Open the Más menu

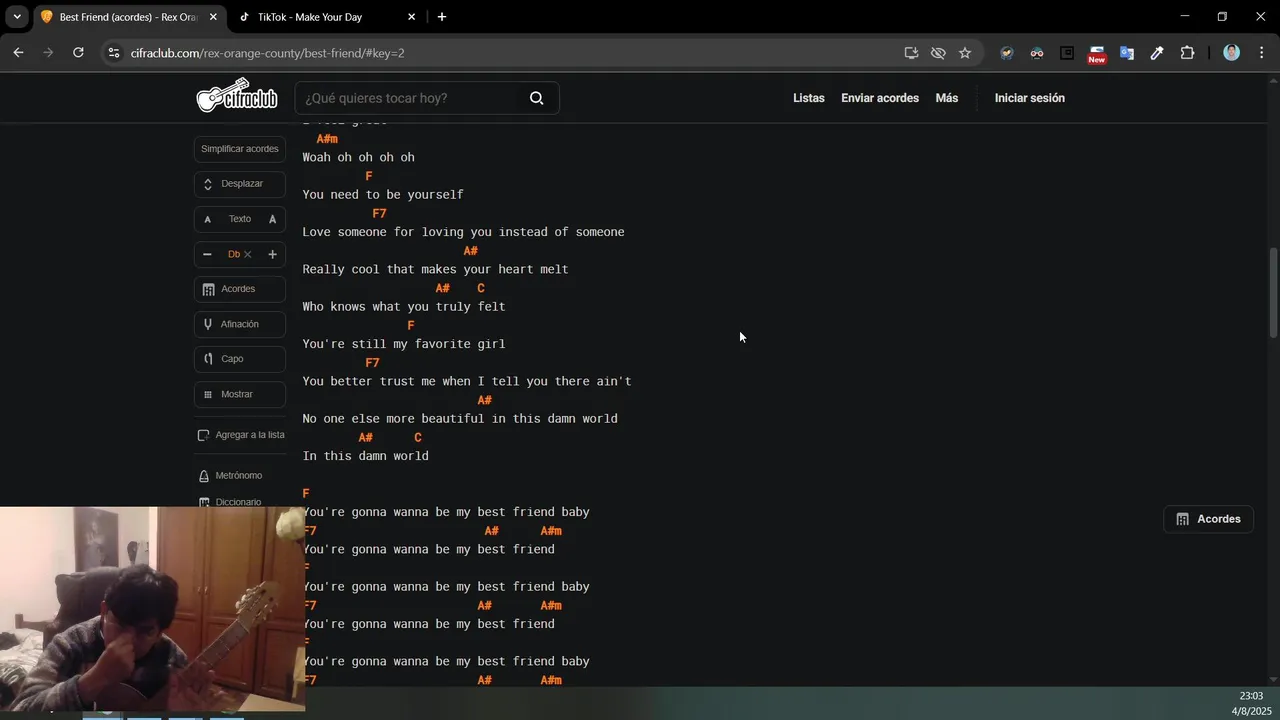pos(947,98)
